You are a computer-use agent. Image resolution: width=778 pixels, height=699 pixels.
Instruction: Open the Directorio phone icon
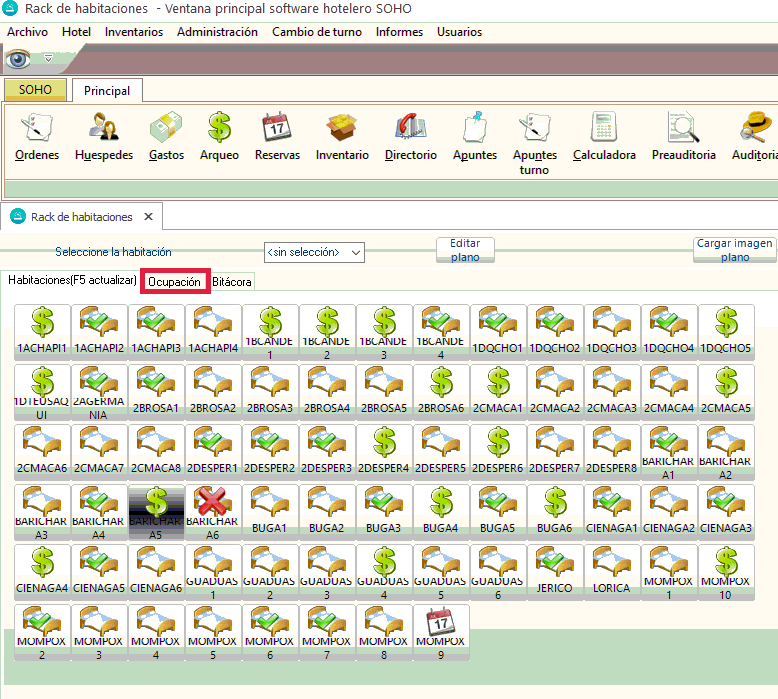click(x=410, y=128)
